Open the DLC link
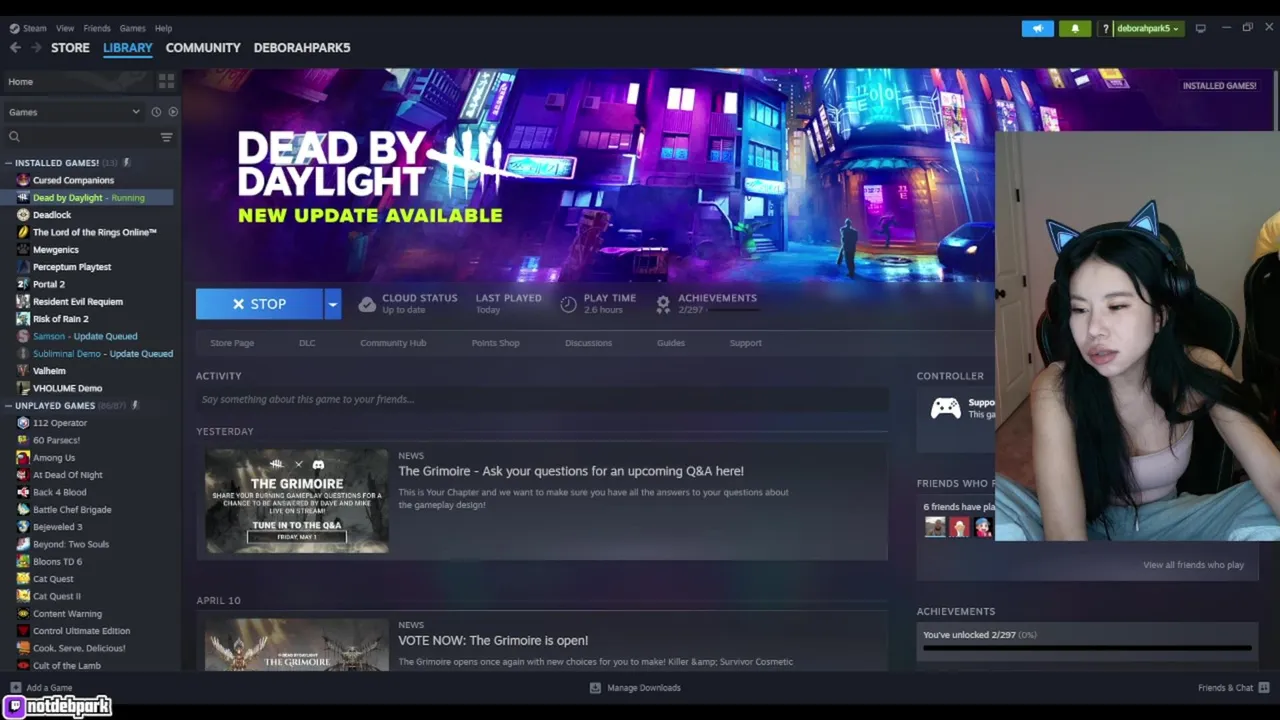Screen dimensions: 1280x720 pyautogui.click(x=307, y=343)
